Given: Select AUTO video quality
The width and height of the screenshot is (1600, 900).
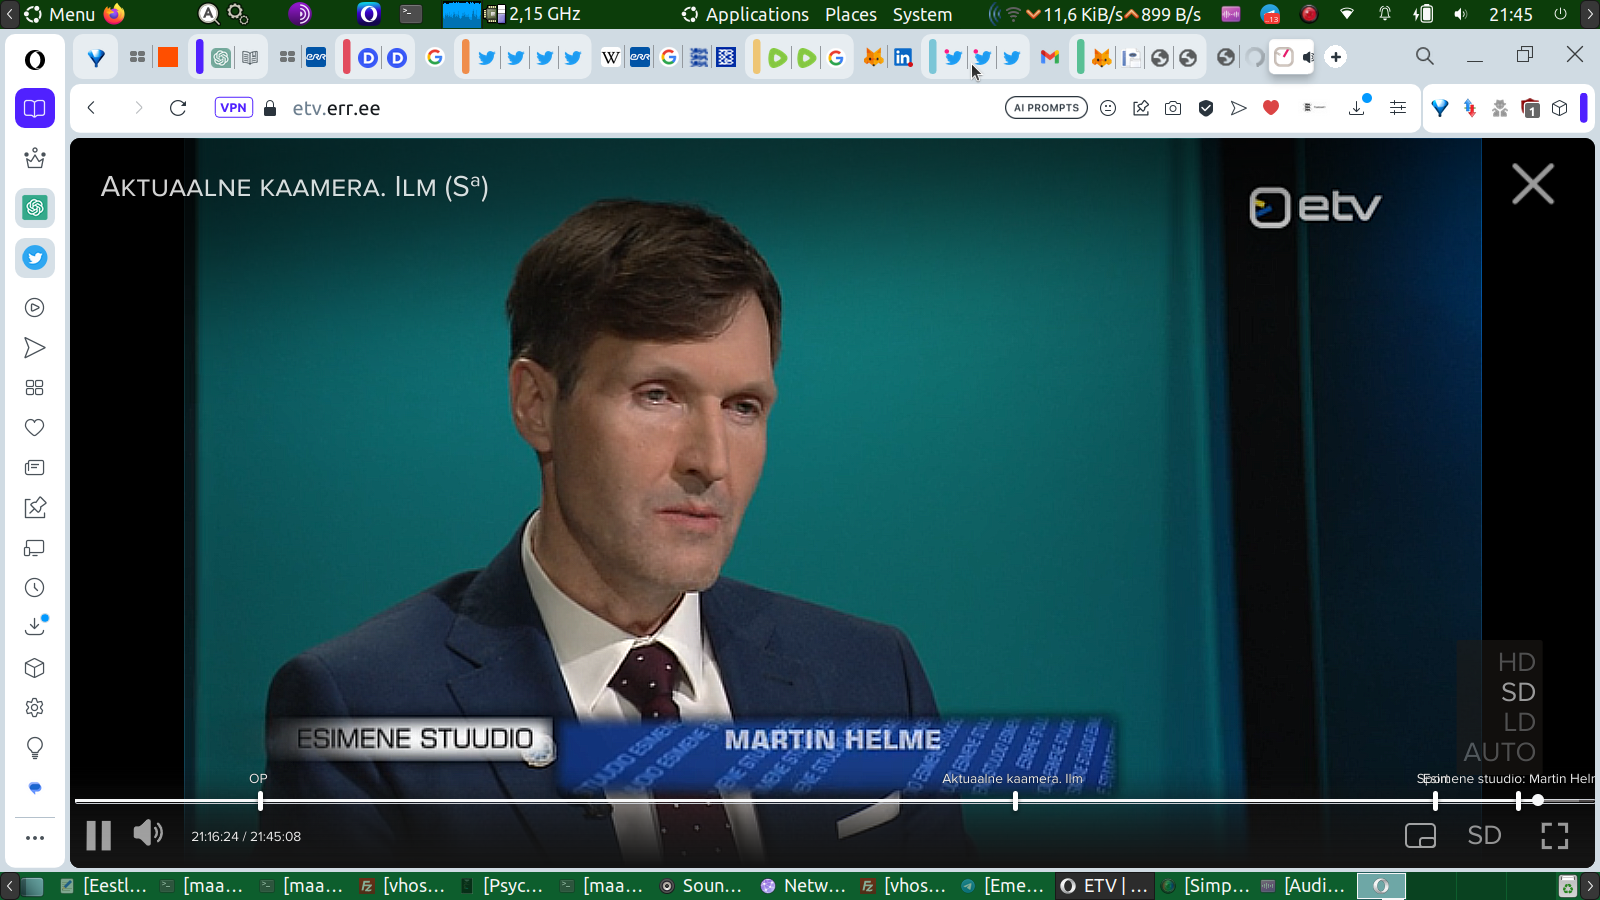Looking at the screenshot, I should coord(1499,752).
